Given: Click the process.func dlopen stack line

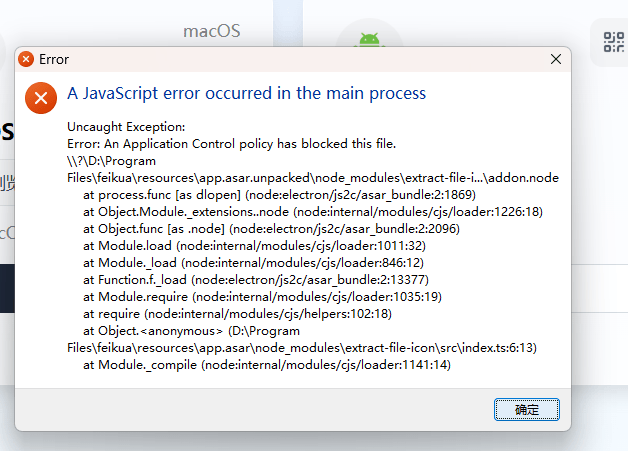Looking at the screenshot, I should pyautogui.click(x=279, y=195).
